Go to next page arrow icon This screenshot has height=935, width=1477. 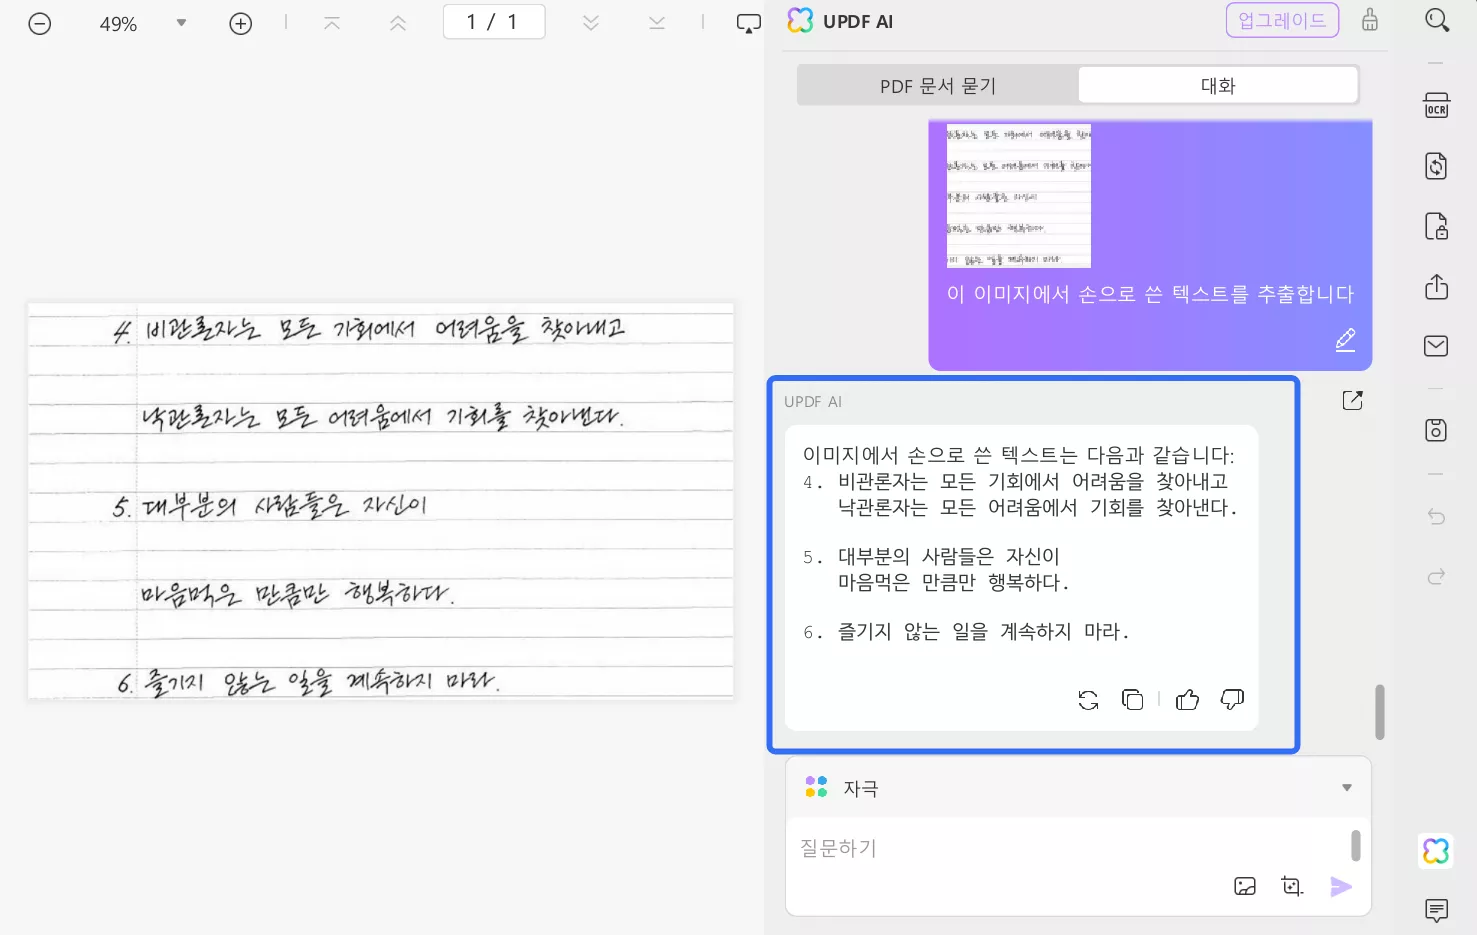[x=591, y=23]
